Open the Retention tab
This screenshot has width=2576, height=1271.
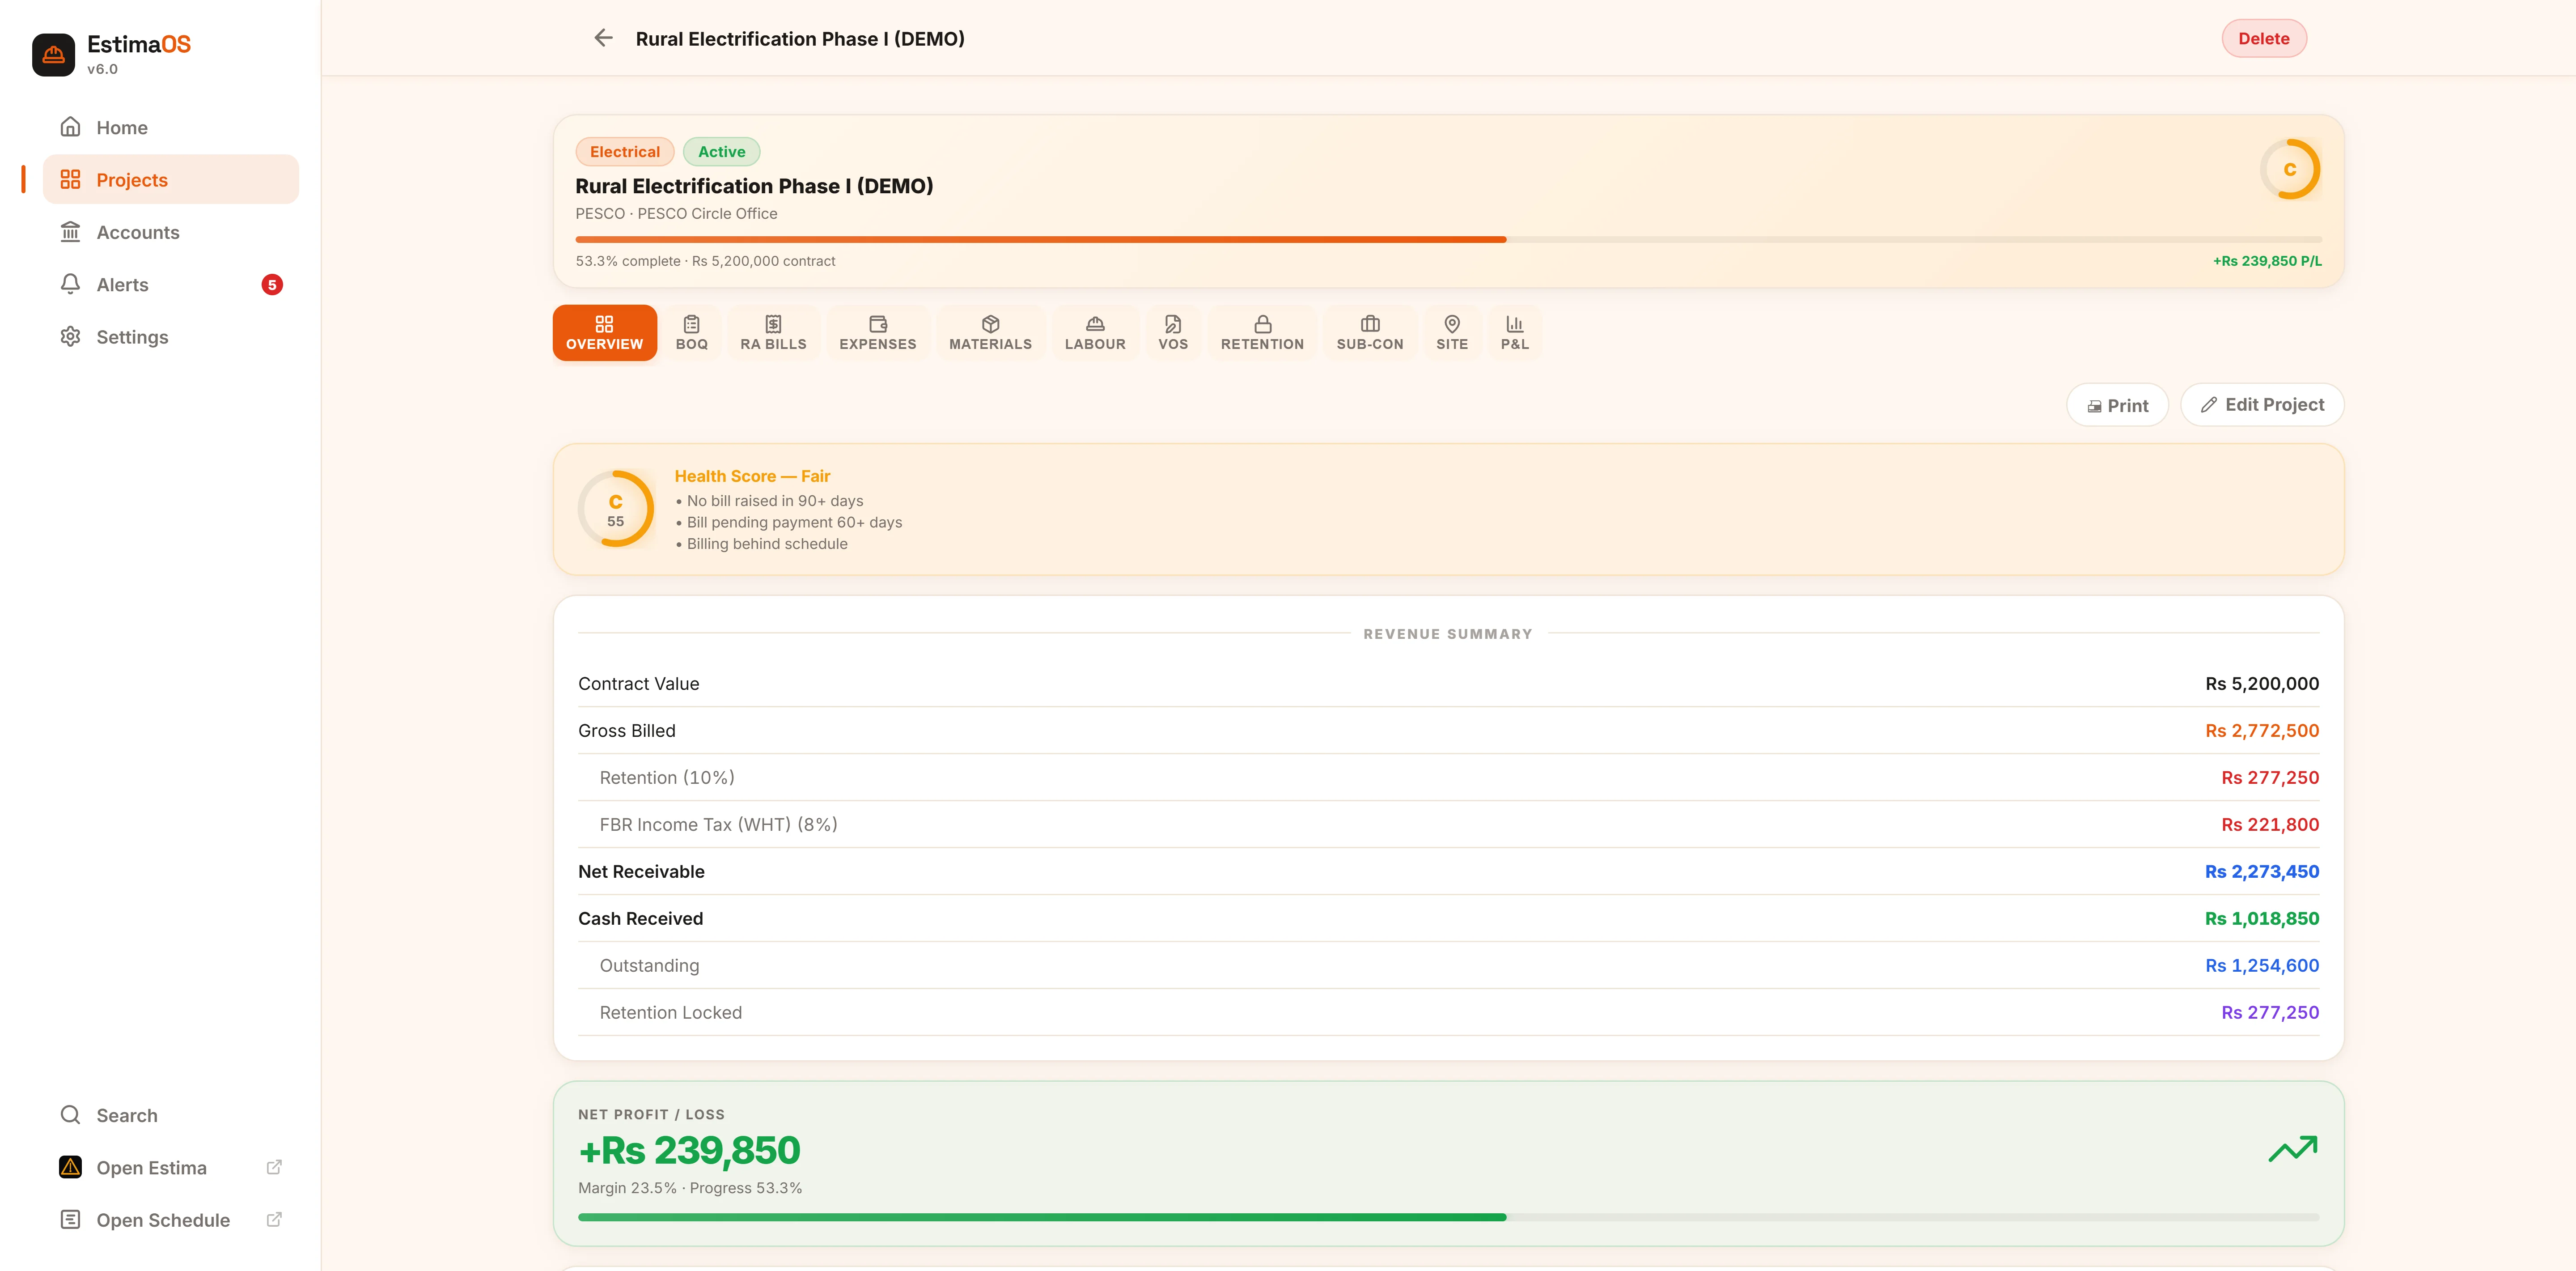pos(1262,333)
